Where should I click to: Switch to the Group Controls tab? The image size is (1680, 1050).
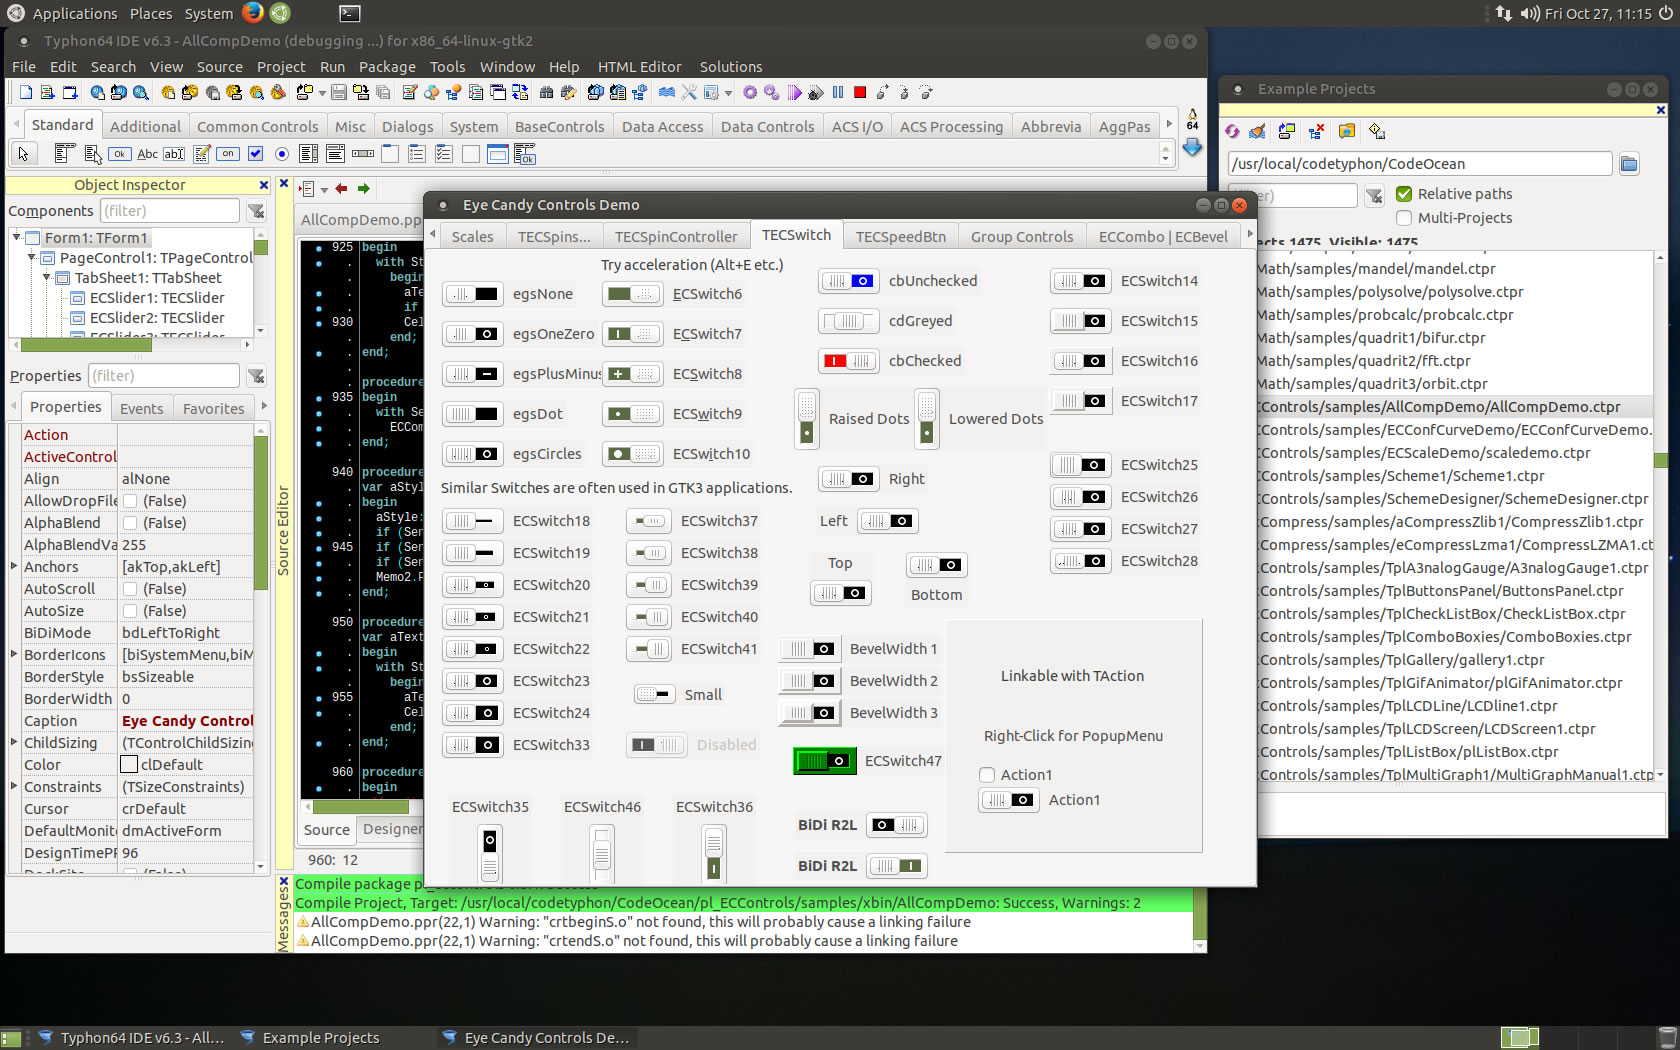point(1021,237)
